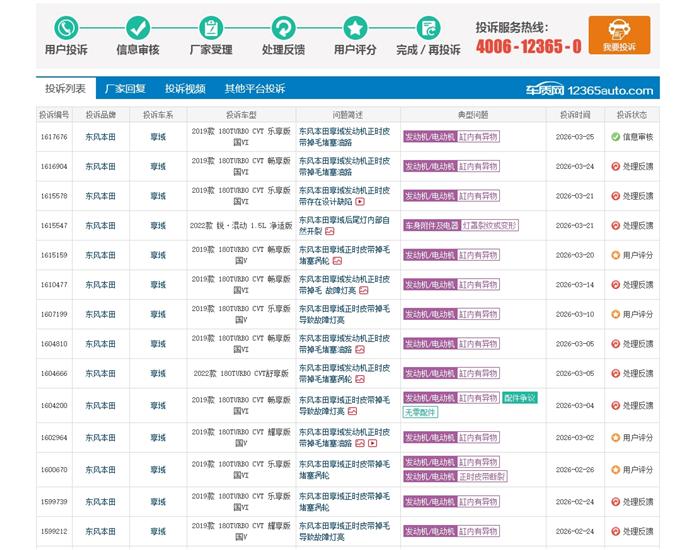Open the 投诉视频 tab
Image resolution: width=700 pixels, height=550 pixels.
(185, 88)
